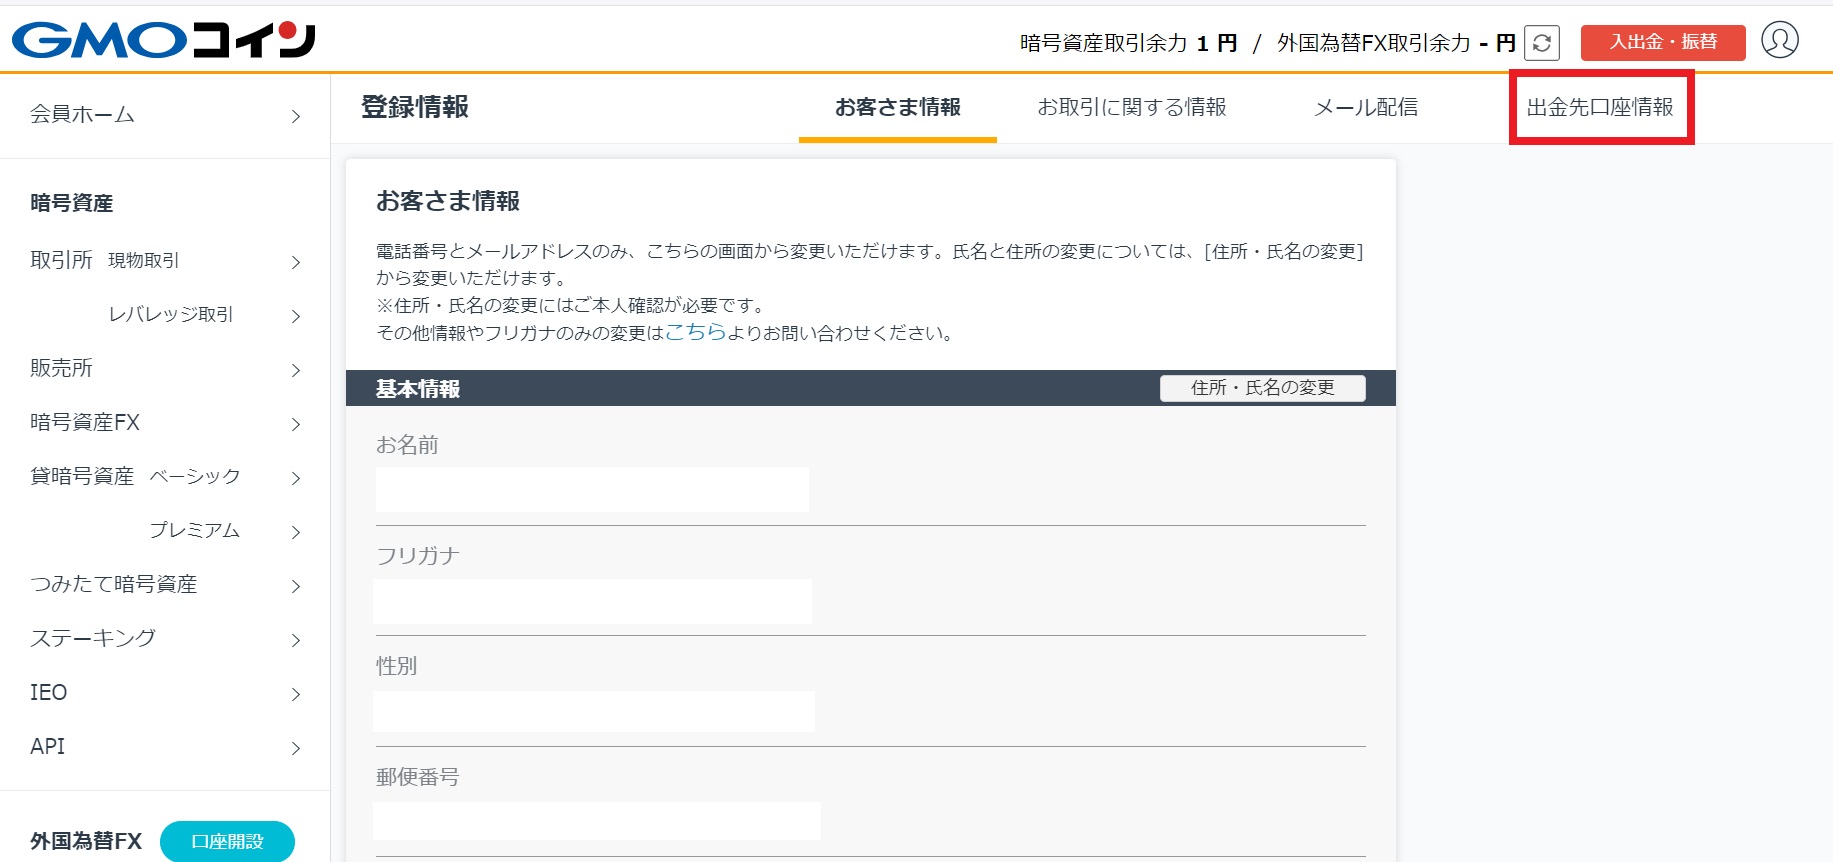Switch to the お取引に関する情報 tab
This screenshot has height=862, width=1833.
[1132, 107]
